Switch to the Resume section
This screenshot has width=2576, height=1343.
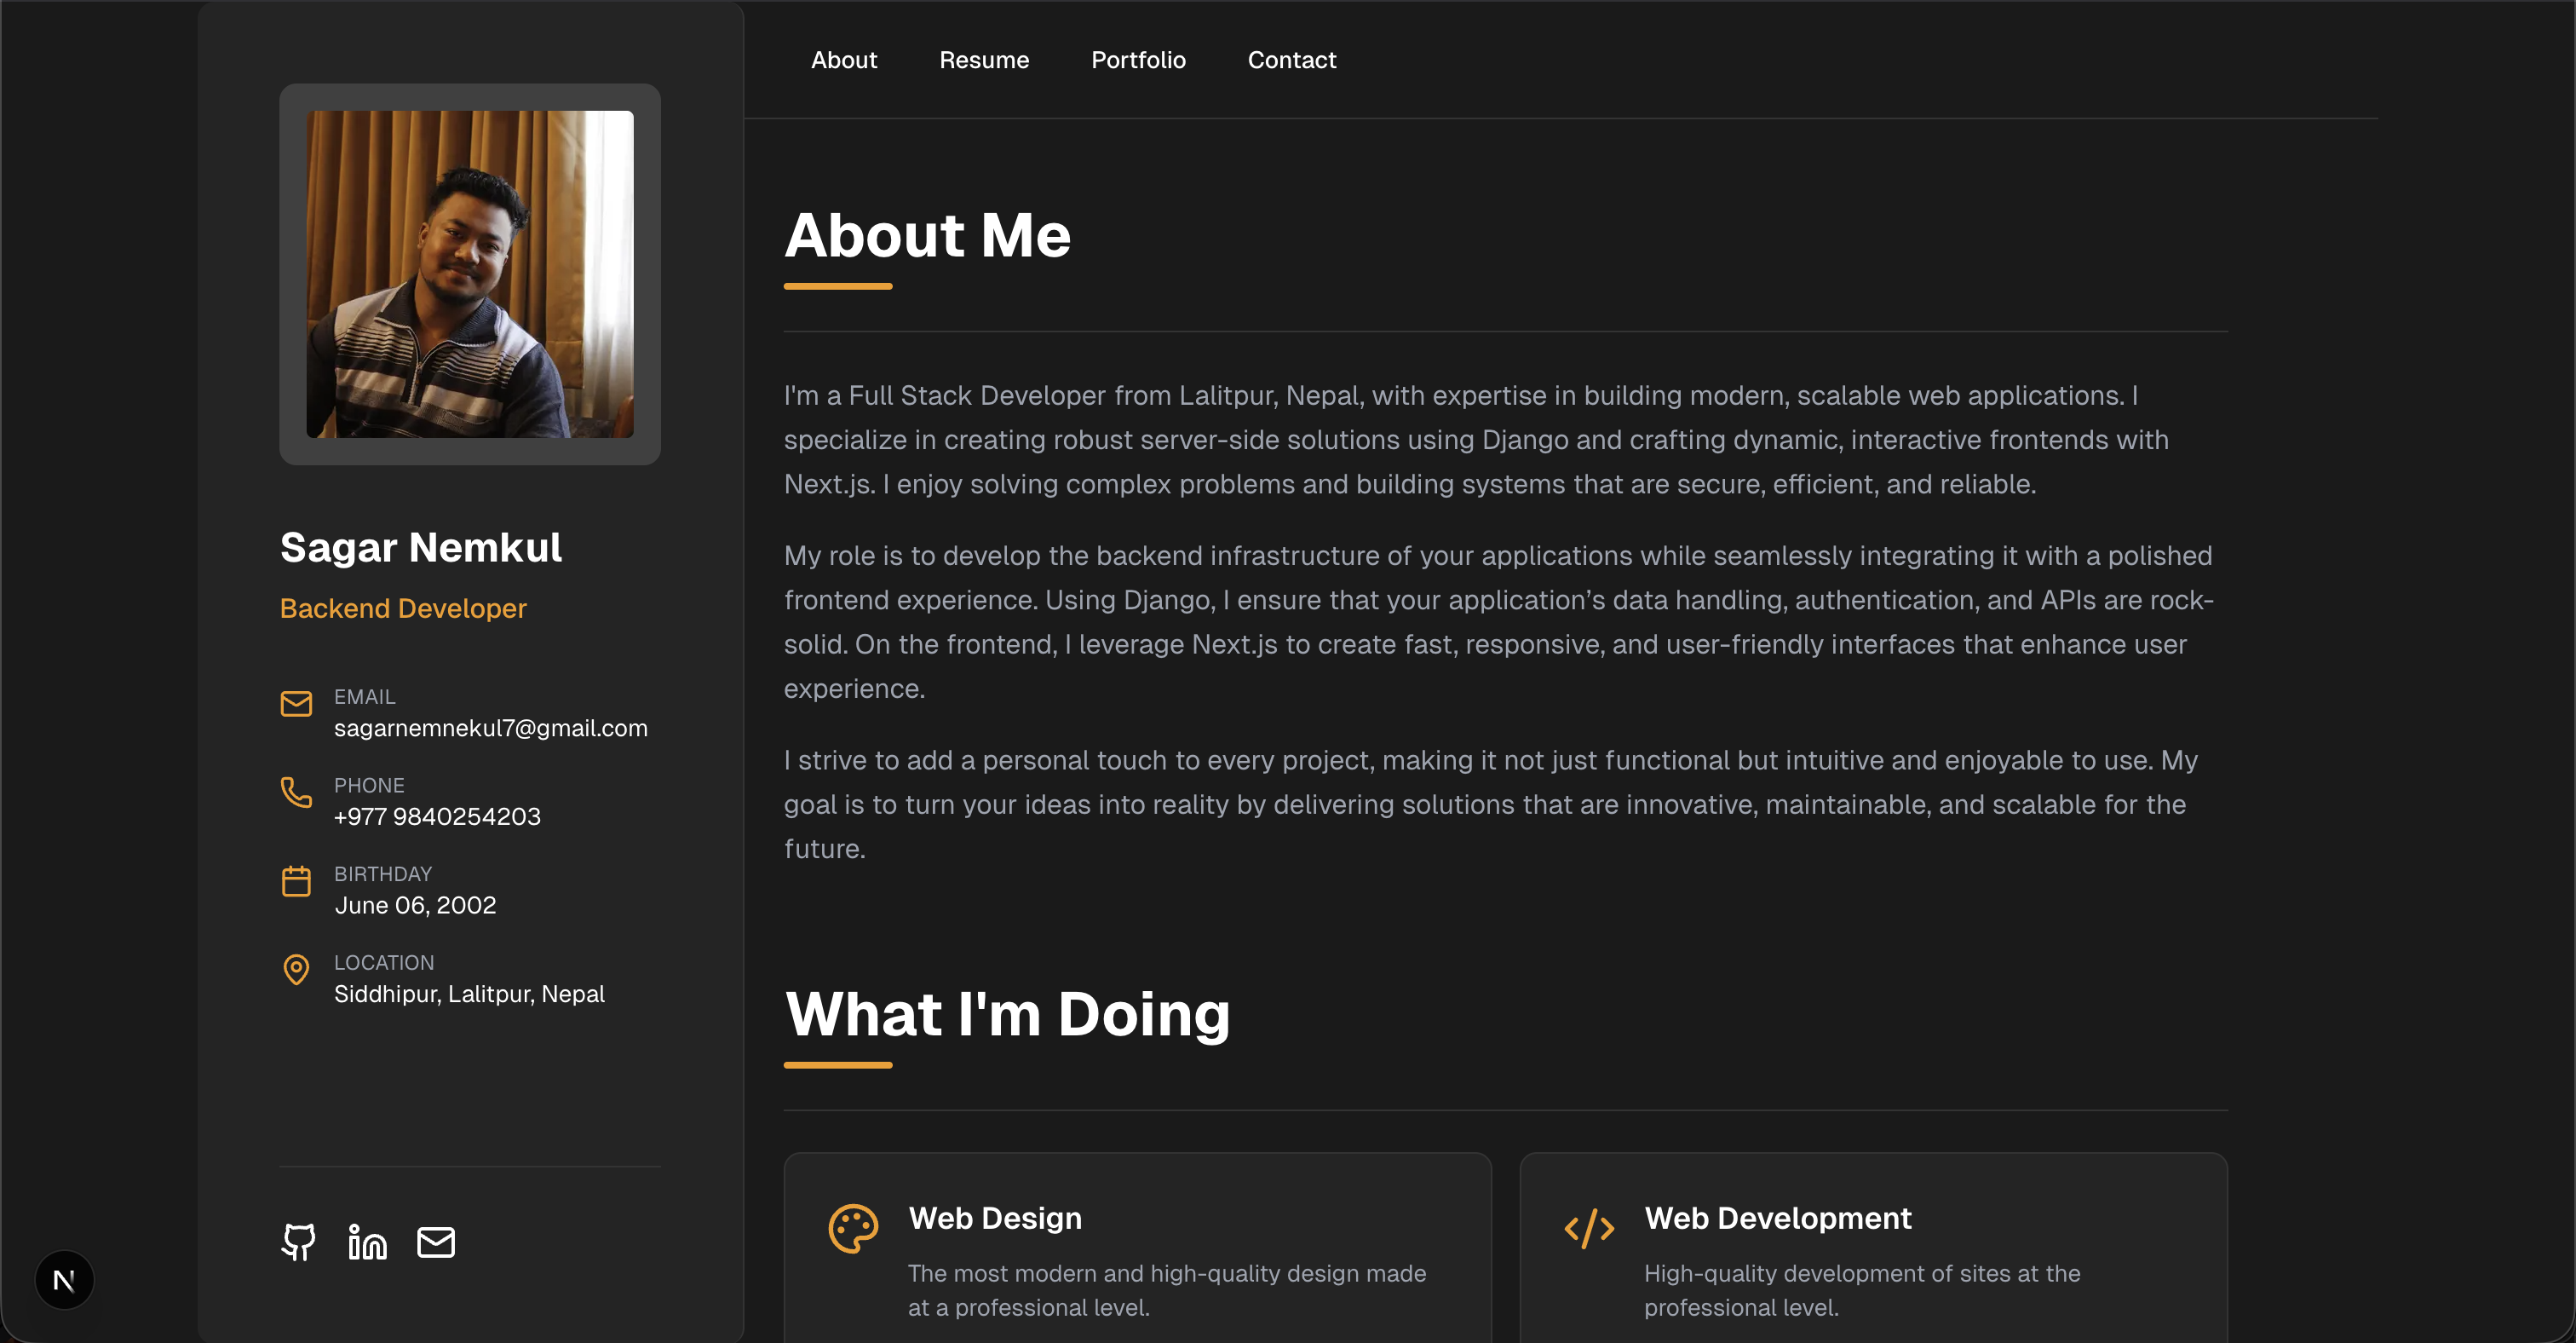[984, 60]
